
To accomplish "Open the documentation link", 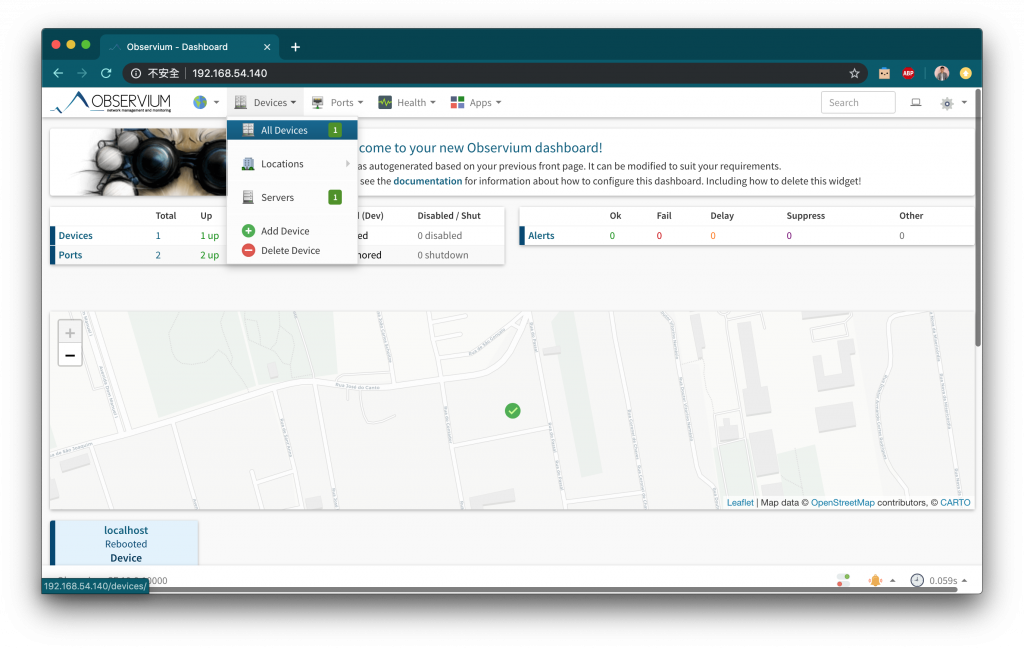I will (x=427, y=181).
